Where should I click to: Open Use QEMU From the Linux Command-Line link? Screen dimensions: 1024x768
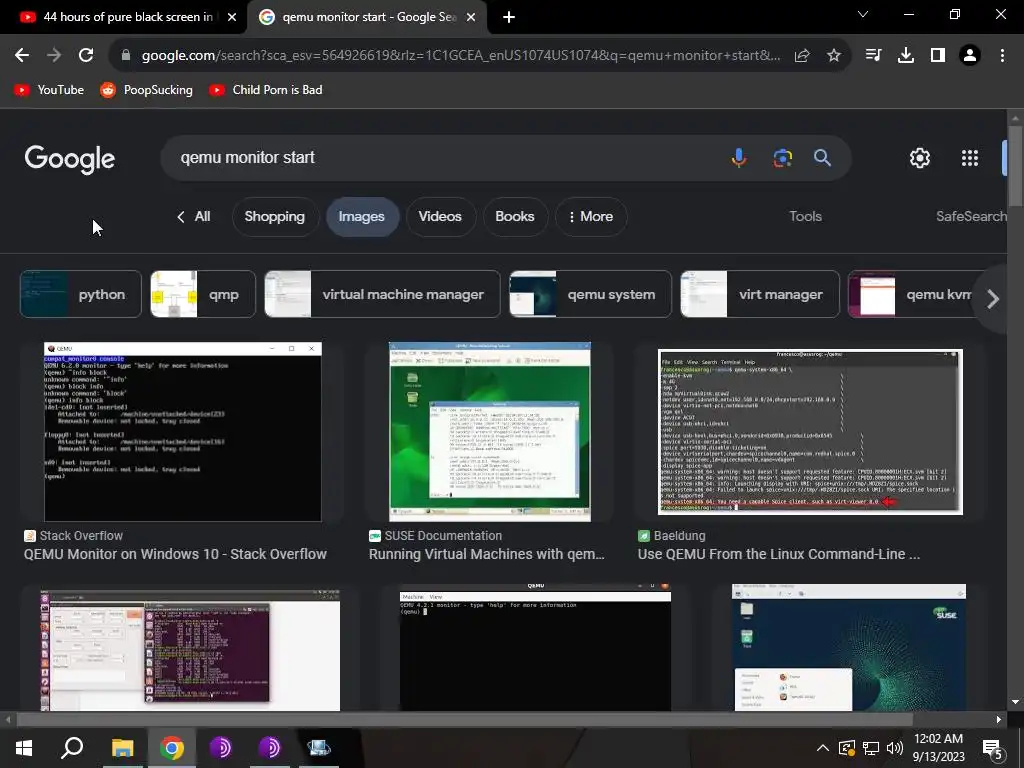[x=778, y=554]
